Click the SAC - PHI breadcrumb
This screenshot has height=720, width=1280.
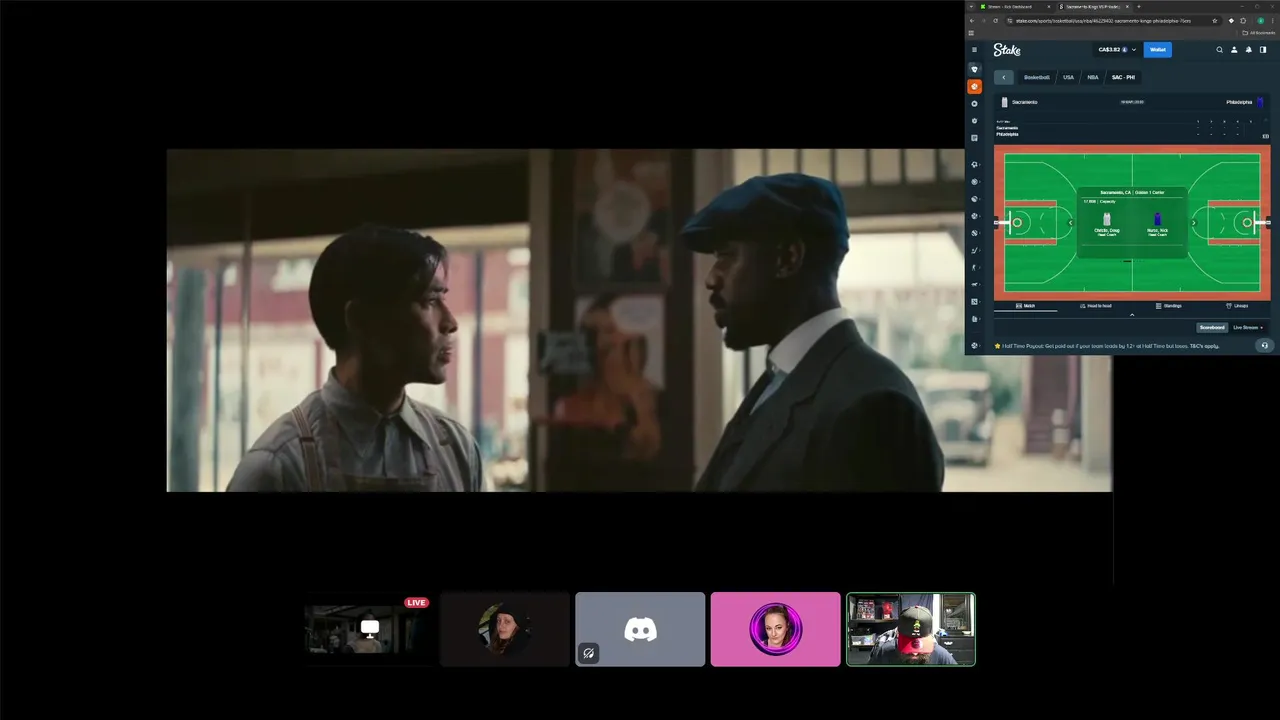click(1123, 77)
